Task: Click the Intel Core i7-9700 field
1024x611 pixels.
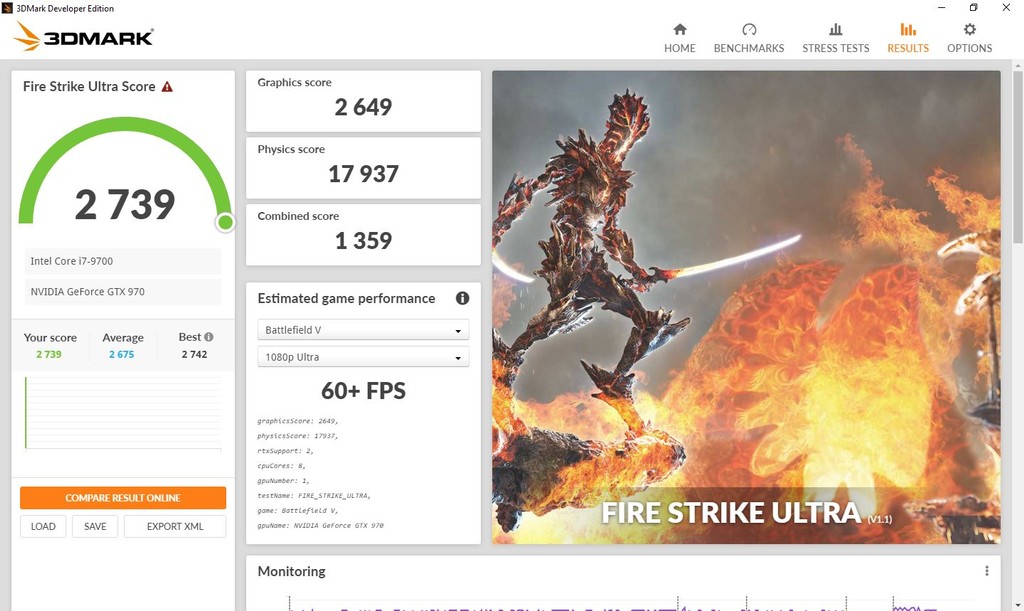Action: point(123,261)
